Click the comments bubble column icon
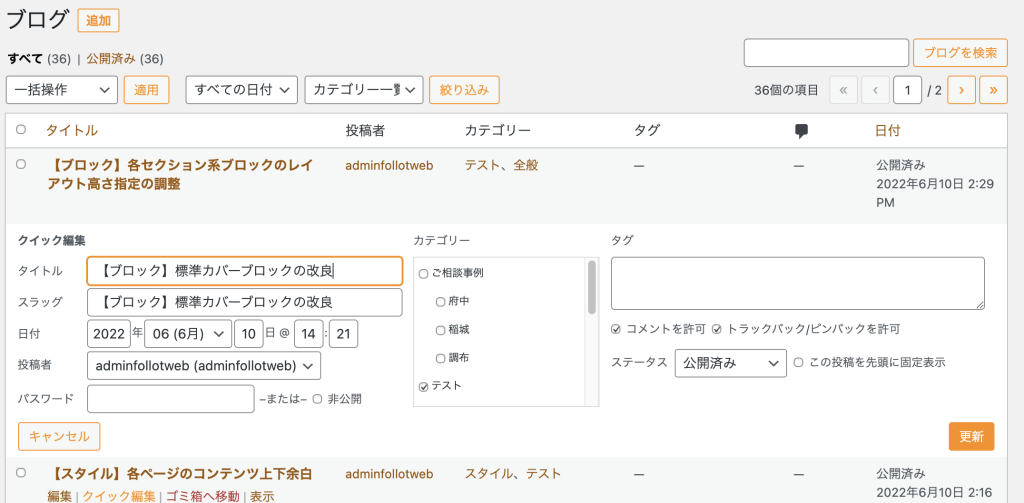Image resolution: width=1024 pixels, height=503 pixels. pyautogui.click(x=801, y=131)
